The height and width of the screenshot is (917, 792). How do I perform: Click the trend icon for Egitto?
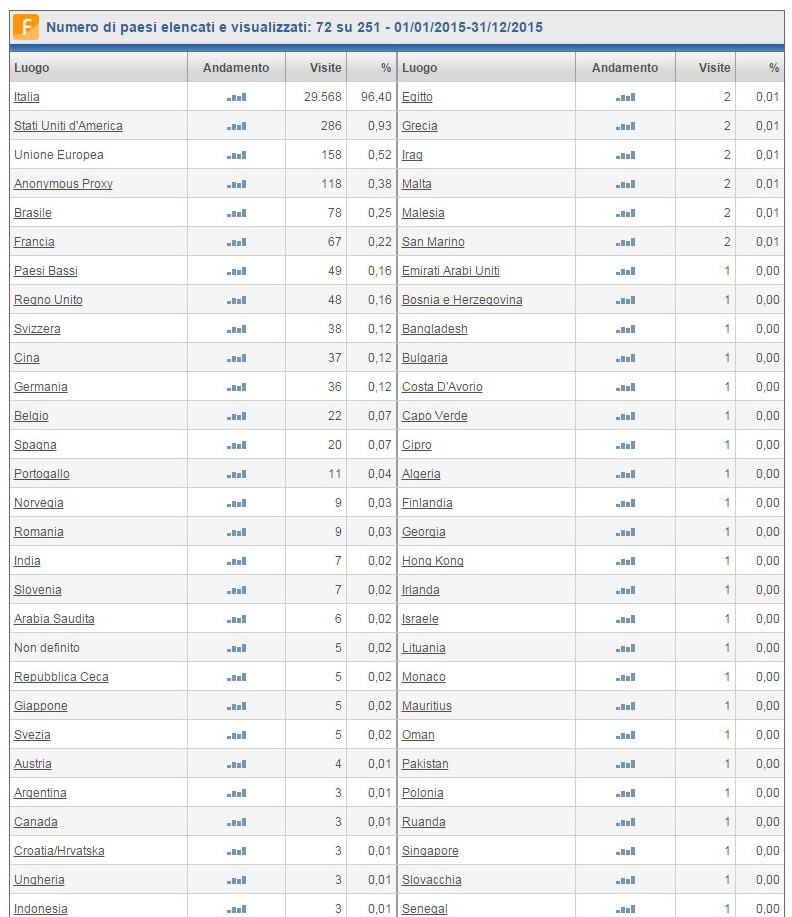click(625, 98)
